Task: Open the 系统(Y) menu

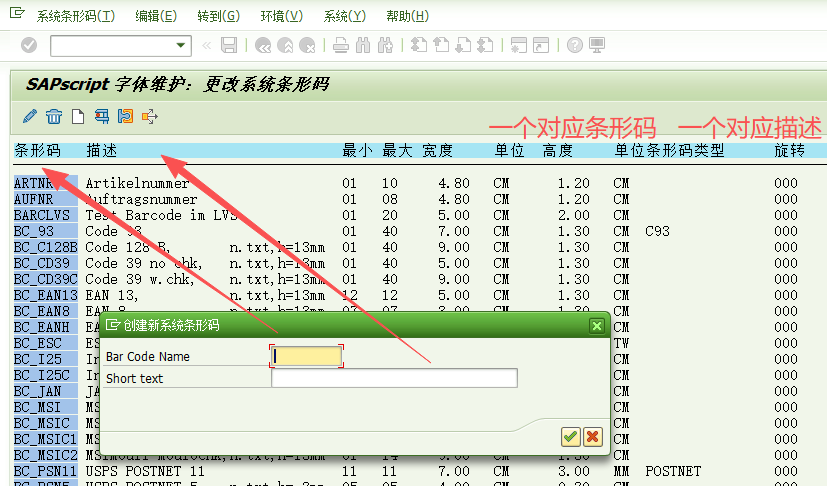Action: coord(344,16)
